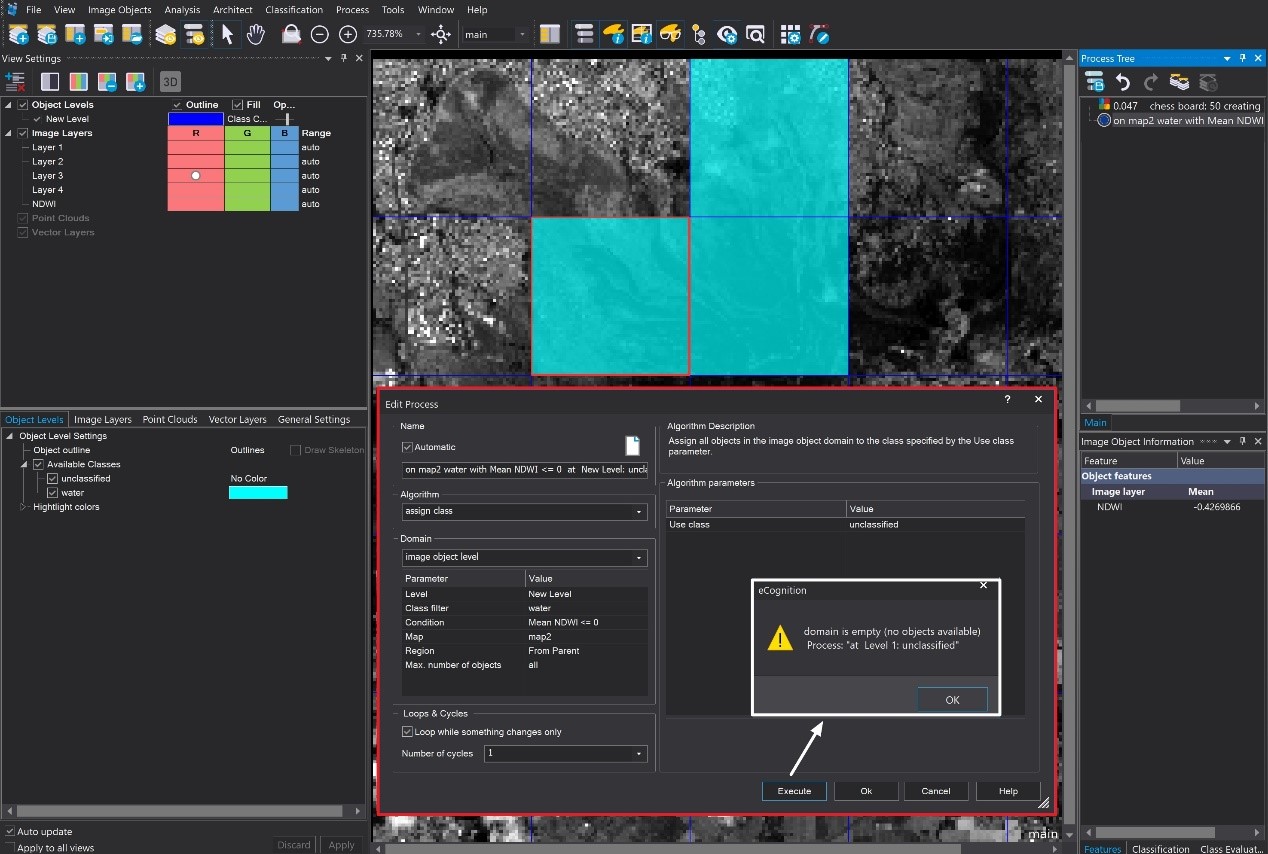Screen dimensions: 1268x854
Task: Select the arrow pointer tool
Action: coord(227,34)
